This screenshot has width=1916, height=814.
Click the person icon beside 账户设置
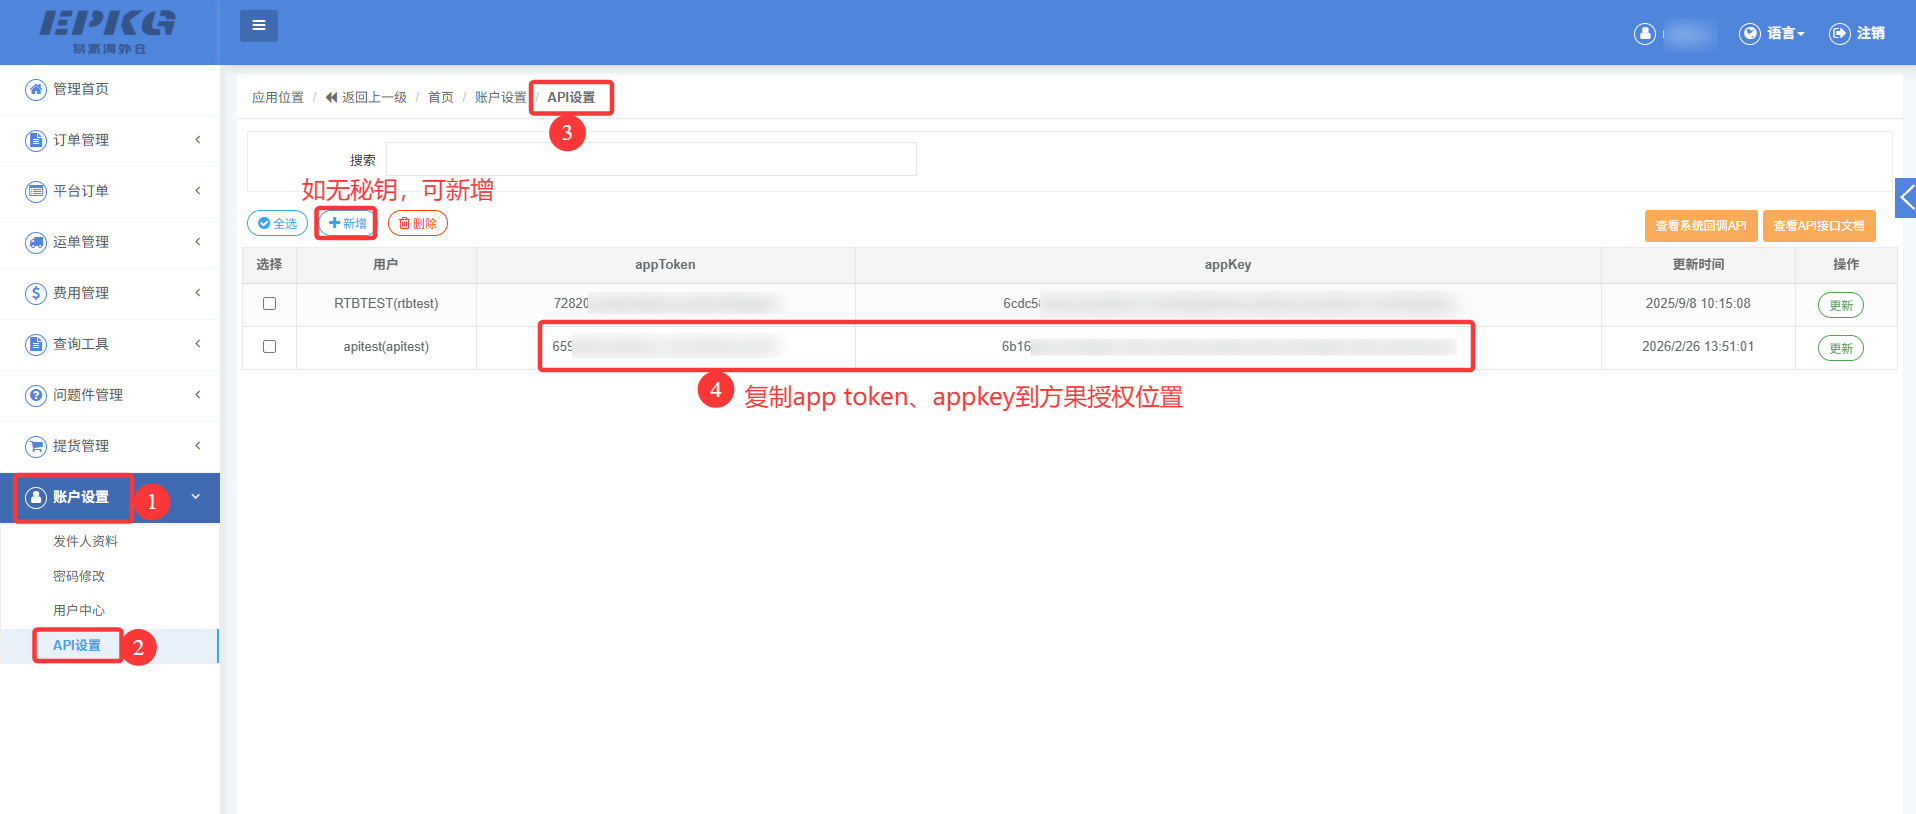pyautogui.click(x=36, y=497)
